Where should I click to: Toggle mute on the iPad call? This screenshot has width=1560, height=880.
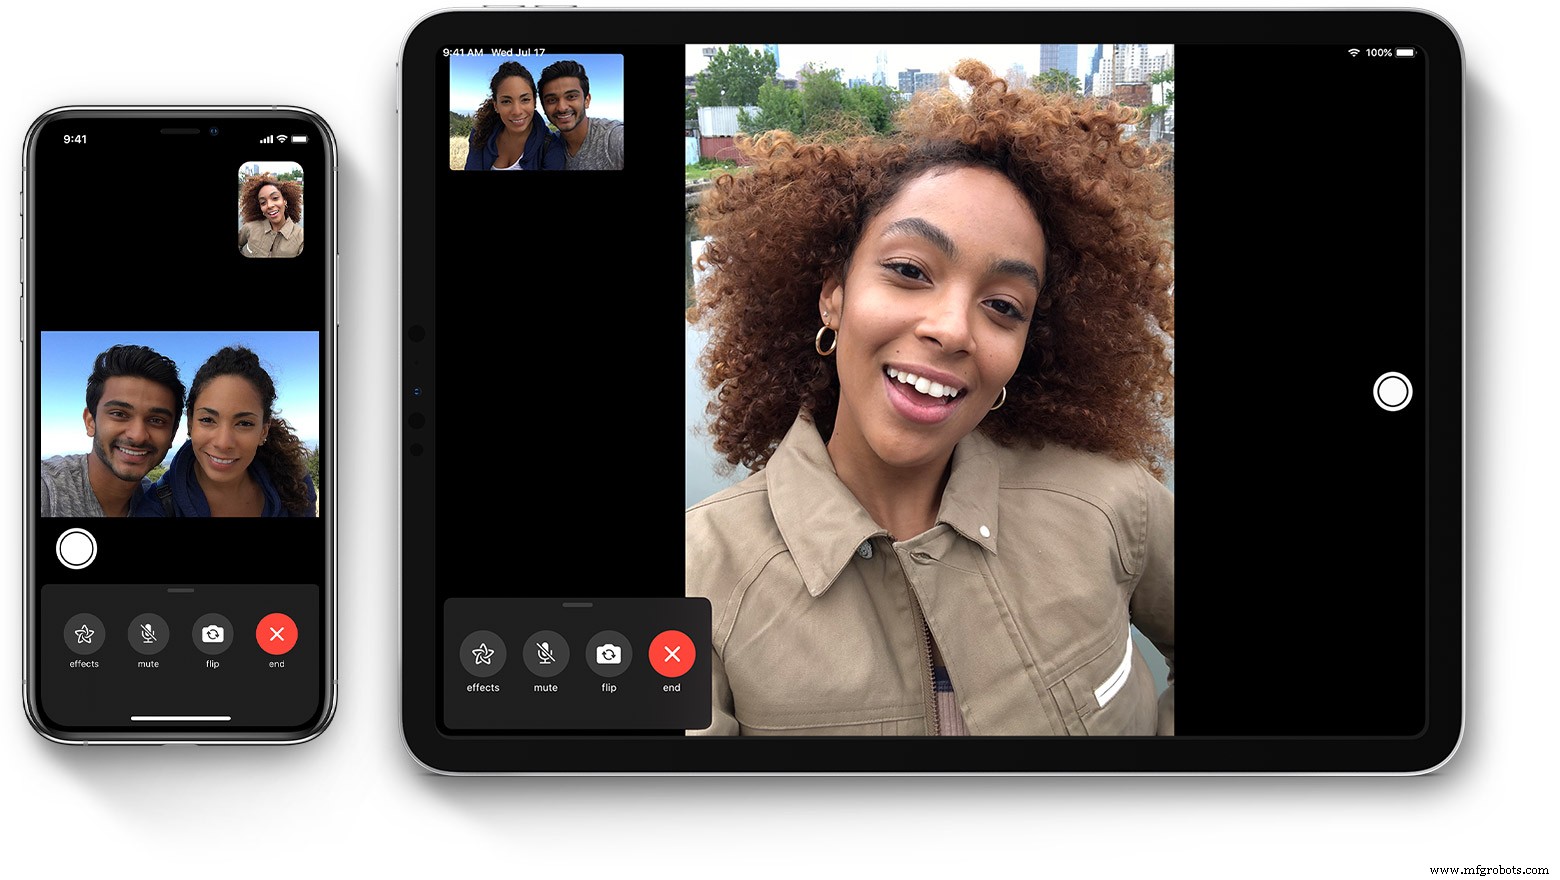click(545, 653)
